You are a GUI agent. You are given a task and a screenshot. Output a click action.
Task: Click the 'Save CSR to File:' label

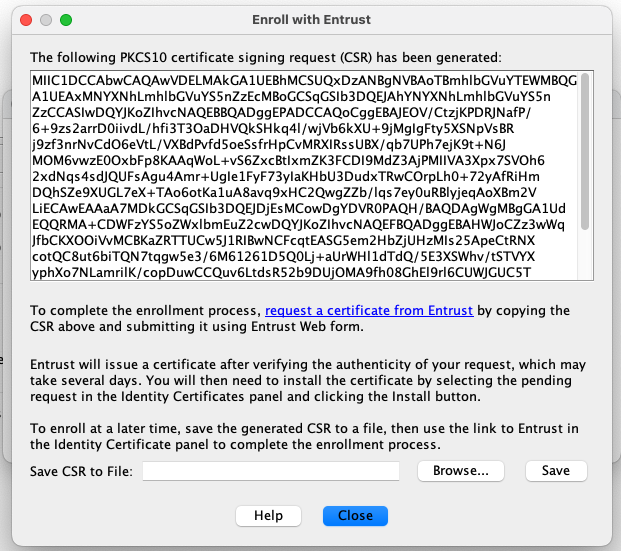82,471
